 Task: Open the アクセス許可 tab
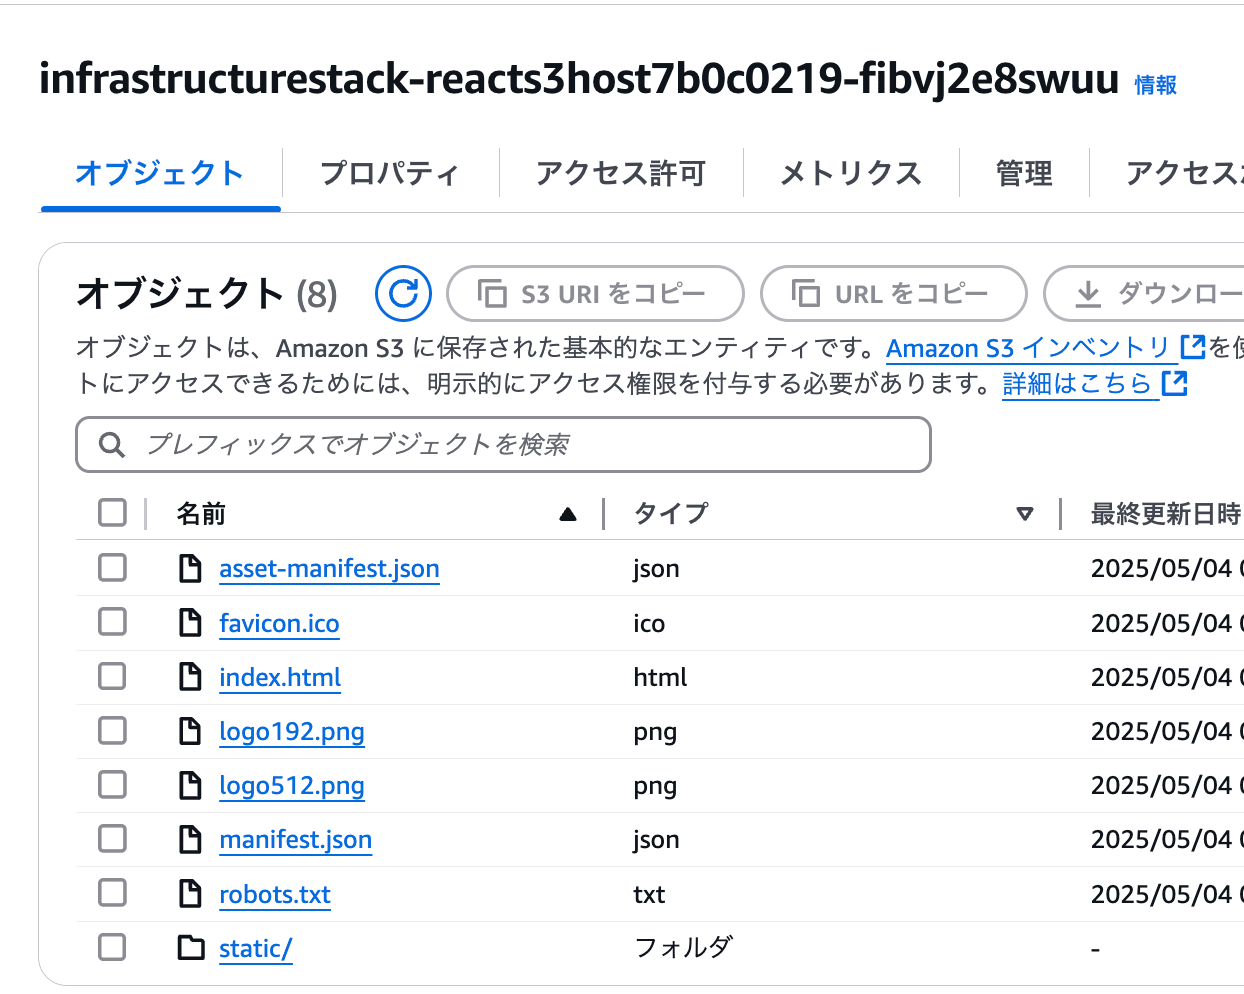621,173
